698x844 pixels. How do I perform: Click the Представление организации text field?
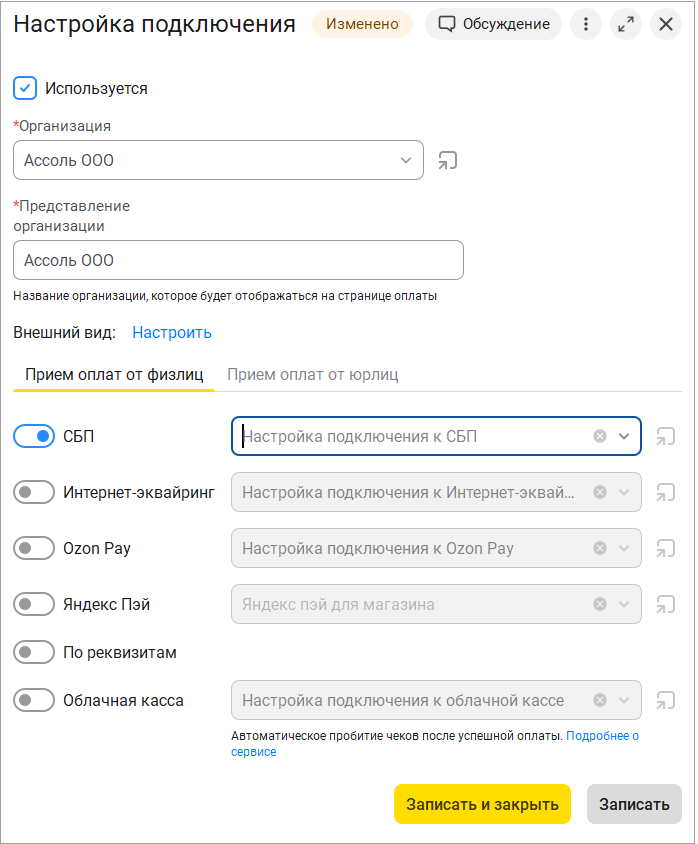point(238,261)
